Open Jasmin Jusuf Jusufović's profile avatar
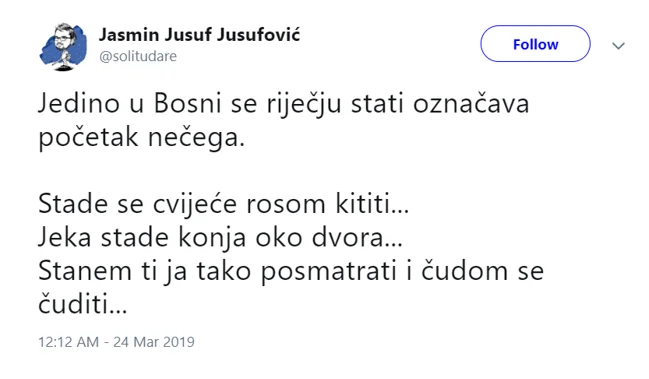This screenshot has height=379, width=649. point(63,46)
